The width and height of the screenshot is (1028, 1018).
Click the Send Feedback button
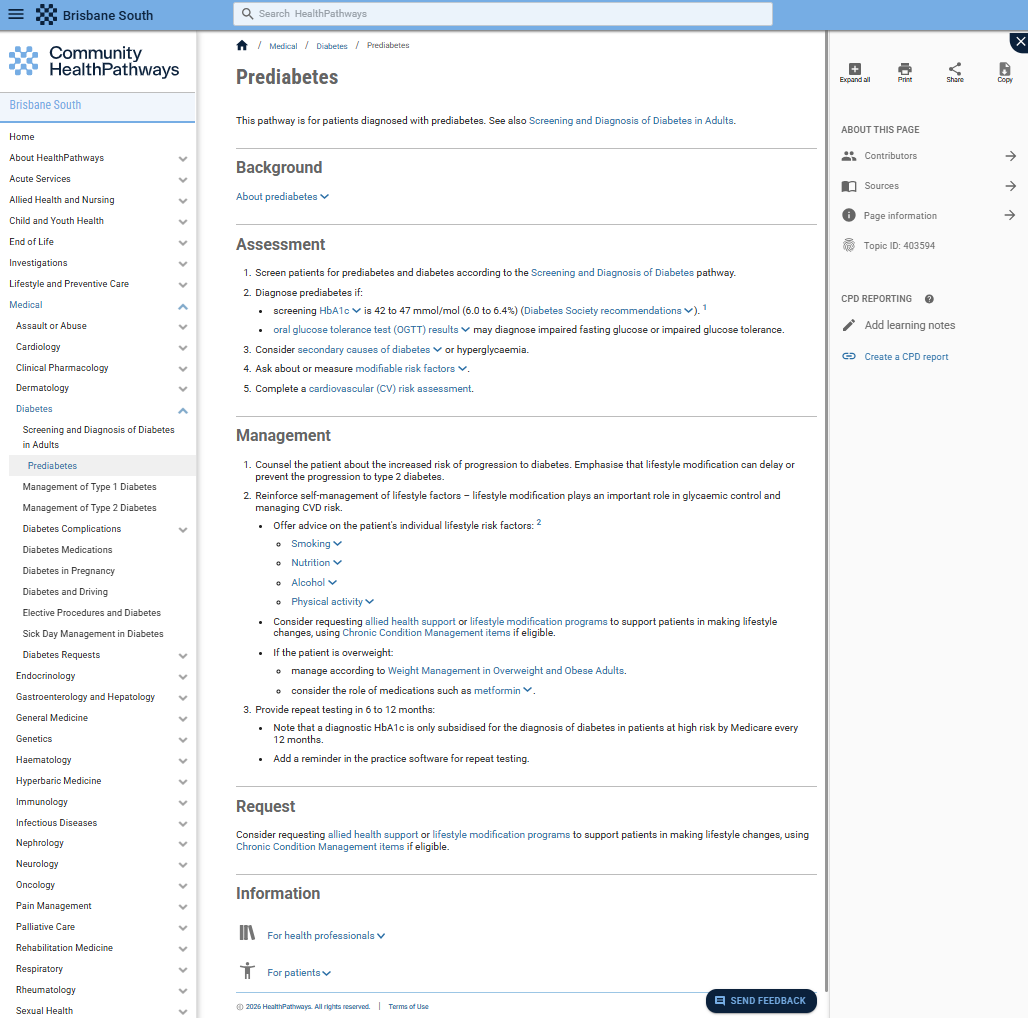(x=760, y=1000)
